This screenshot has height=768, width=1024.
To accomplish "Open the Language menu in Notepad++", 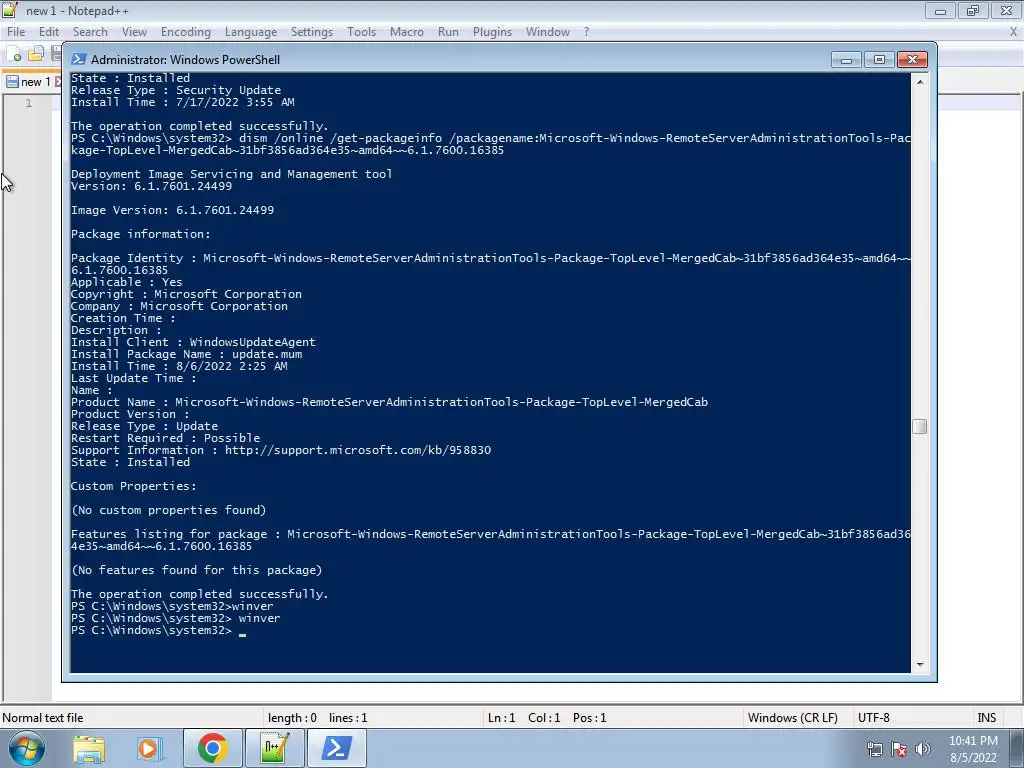I will pyautogui.click(x=251, y=32).
